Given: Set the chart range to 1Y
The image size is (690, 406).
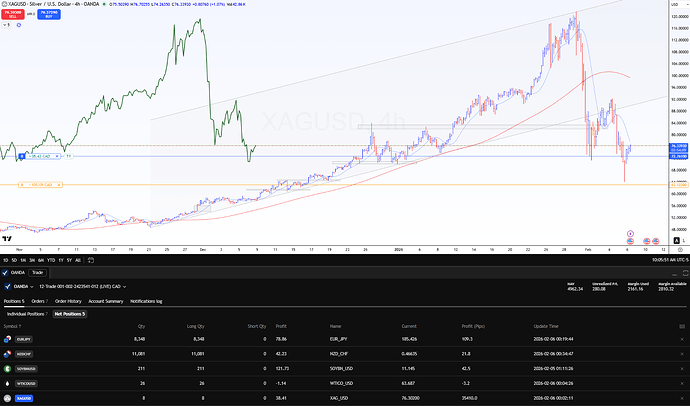Looking at the screenshot, I should pyautogui.click(x=61, y=260).
